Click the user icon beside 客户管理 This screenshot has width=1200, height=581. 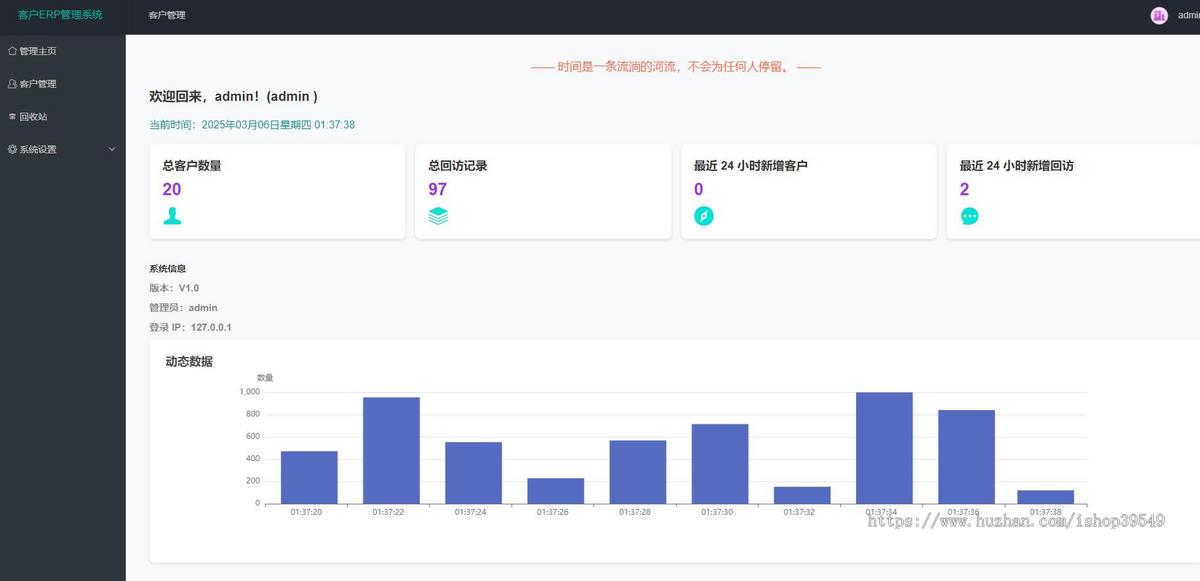pos(12,84)
